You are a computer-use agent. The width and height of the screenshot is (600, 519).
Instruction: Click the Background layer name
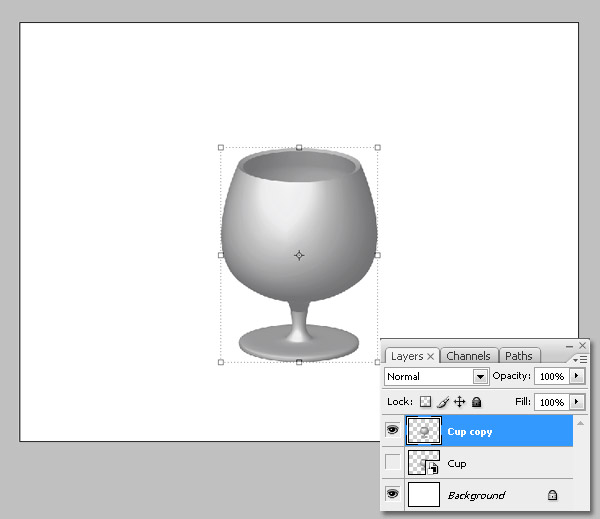[477, 495]
